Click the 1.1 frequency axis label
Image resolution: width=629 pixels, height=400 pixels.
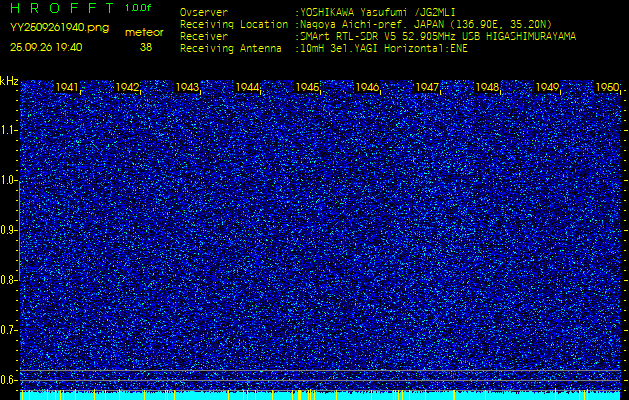tap(7, 130)
